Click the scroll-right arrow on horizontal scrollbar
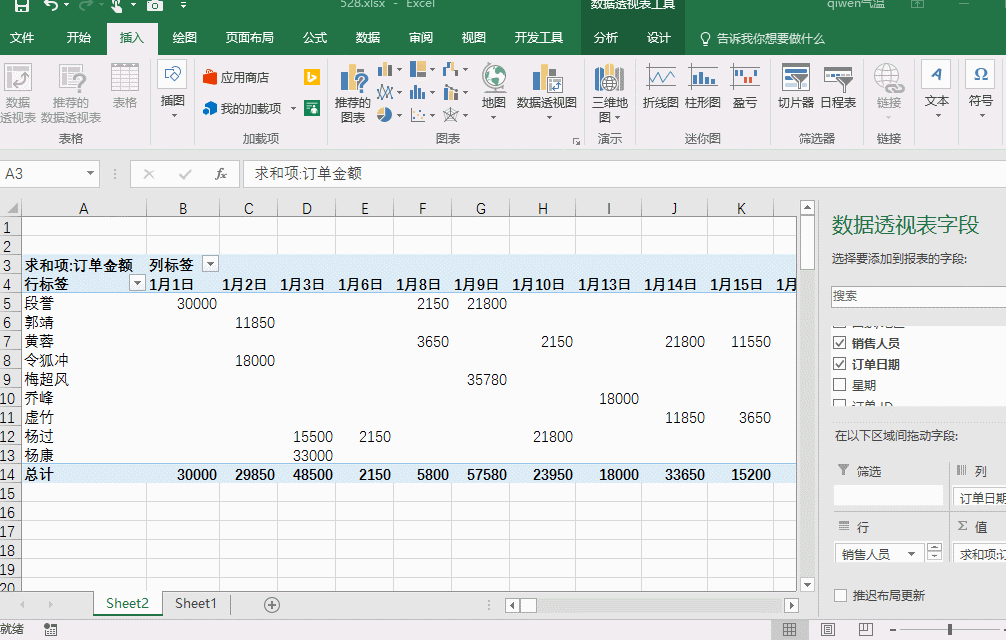The image size is (1006, 640). (x=791, y=605)
